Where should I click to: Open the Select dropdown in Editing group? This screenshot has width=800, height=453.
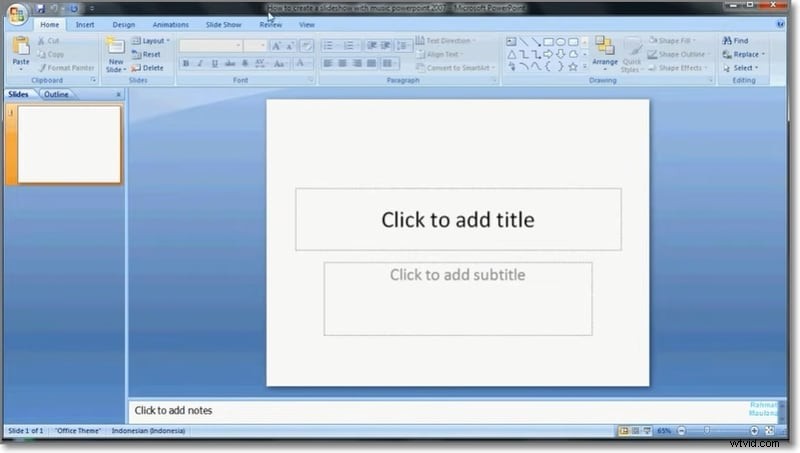(x=743, y=68)
